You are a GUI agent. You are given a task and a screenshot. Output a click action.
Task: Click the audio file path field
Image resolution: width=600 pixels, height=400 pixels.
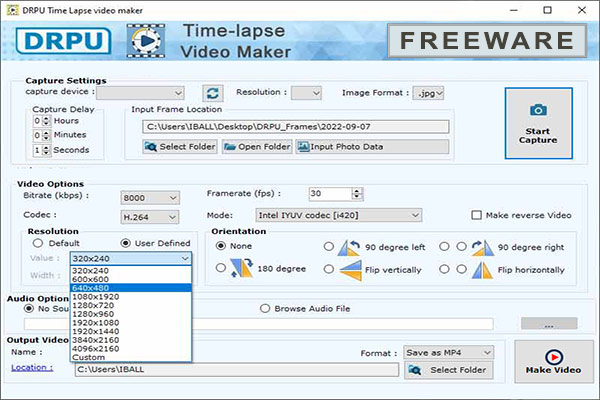click(259, 324)
